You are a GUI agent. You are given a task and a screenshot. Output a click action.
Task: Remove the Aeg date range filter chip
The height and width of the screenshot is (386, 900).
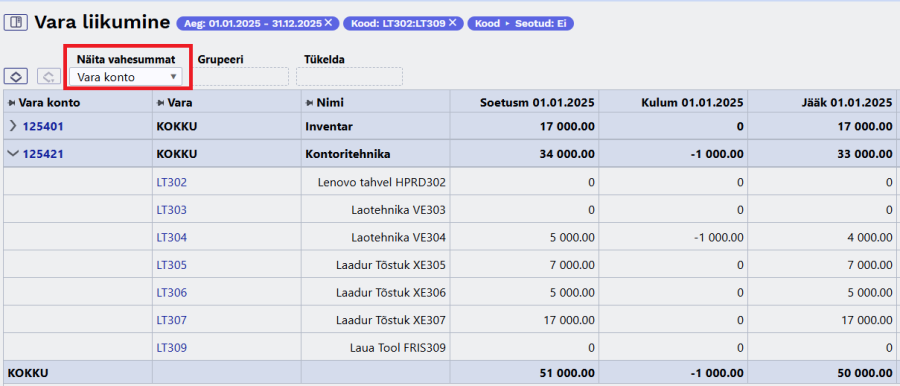328,23
